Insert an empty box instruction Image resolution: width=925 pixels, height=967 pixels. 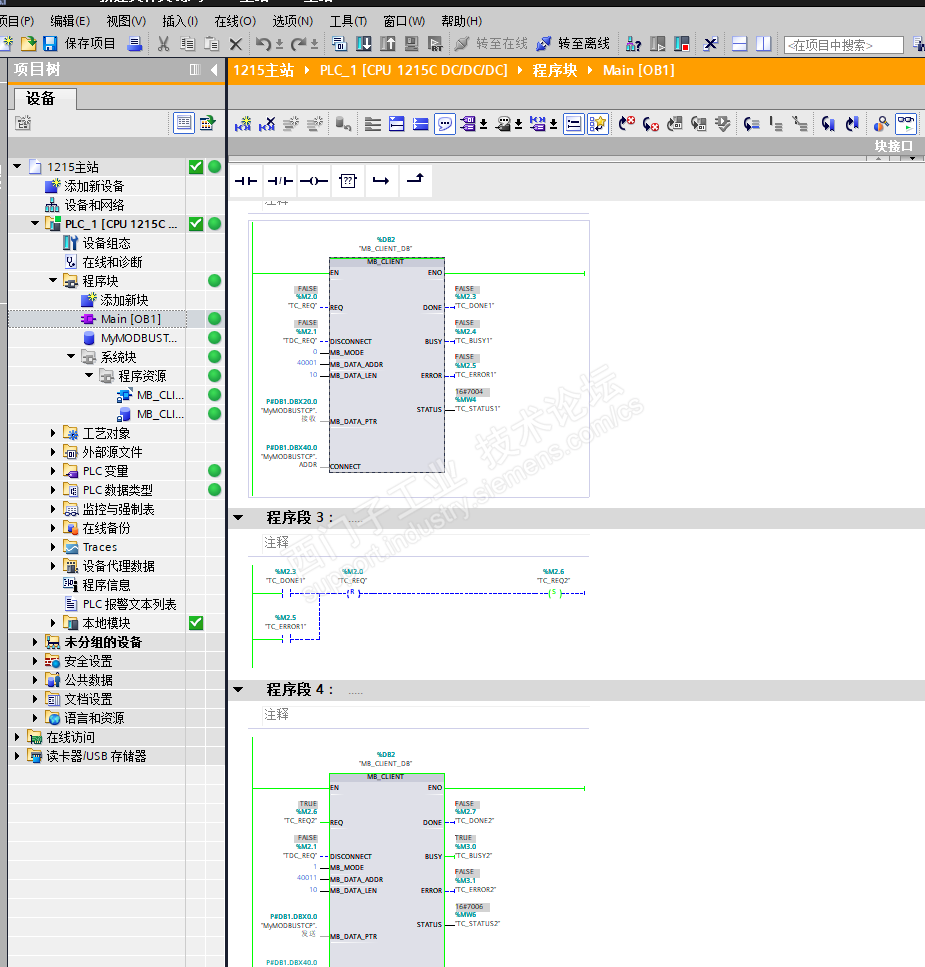pos(347,181)
